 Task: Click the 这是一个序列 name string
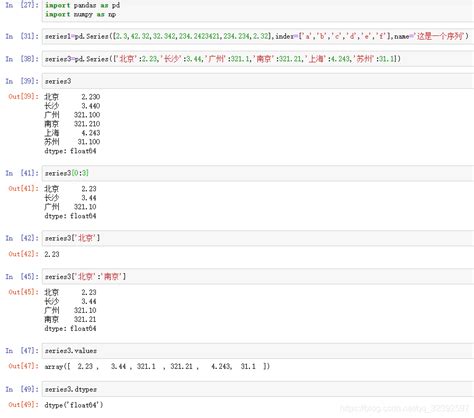(x=440, y=36)
